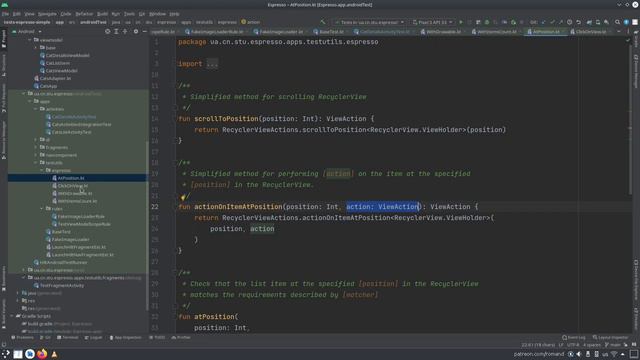Viewport: 640px width, 360px height.
Task: Select CatDetailsViewModel in project tree
Action: [x=68, y=55]
